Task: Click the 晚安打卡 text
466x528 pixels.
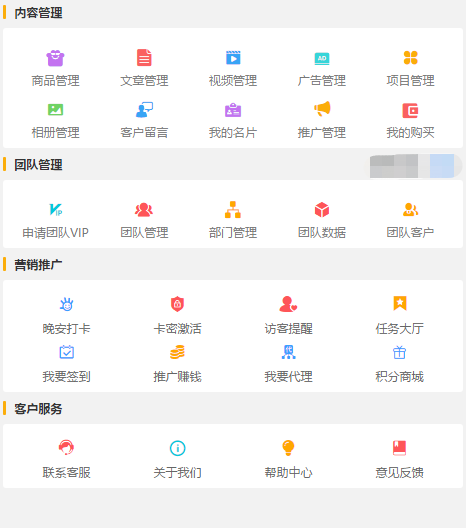Action: 66,329
